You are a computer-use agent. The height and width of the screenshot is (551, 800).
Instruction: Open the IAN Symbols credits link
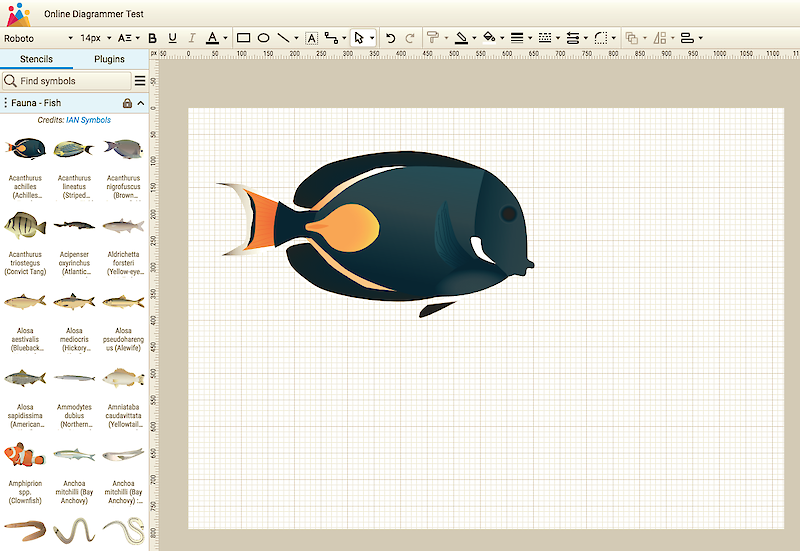click(x=88, y=120)
